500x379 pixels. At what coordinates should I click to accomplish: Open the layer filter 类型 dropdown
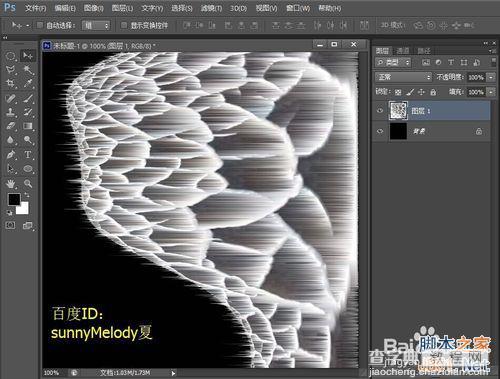click(x=393, y=62)
